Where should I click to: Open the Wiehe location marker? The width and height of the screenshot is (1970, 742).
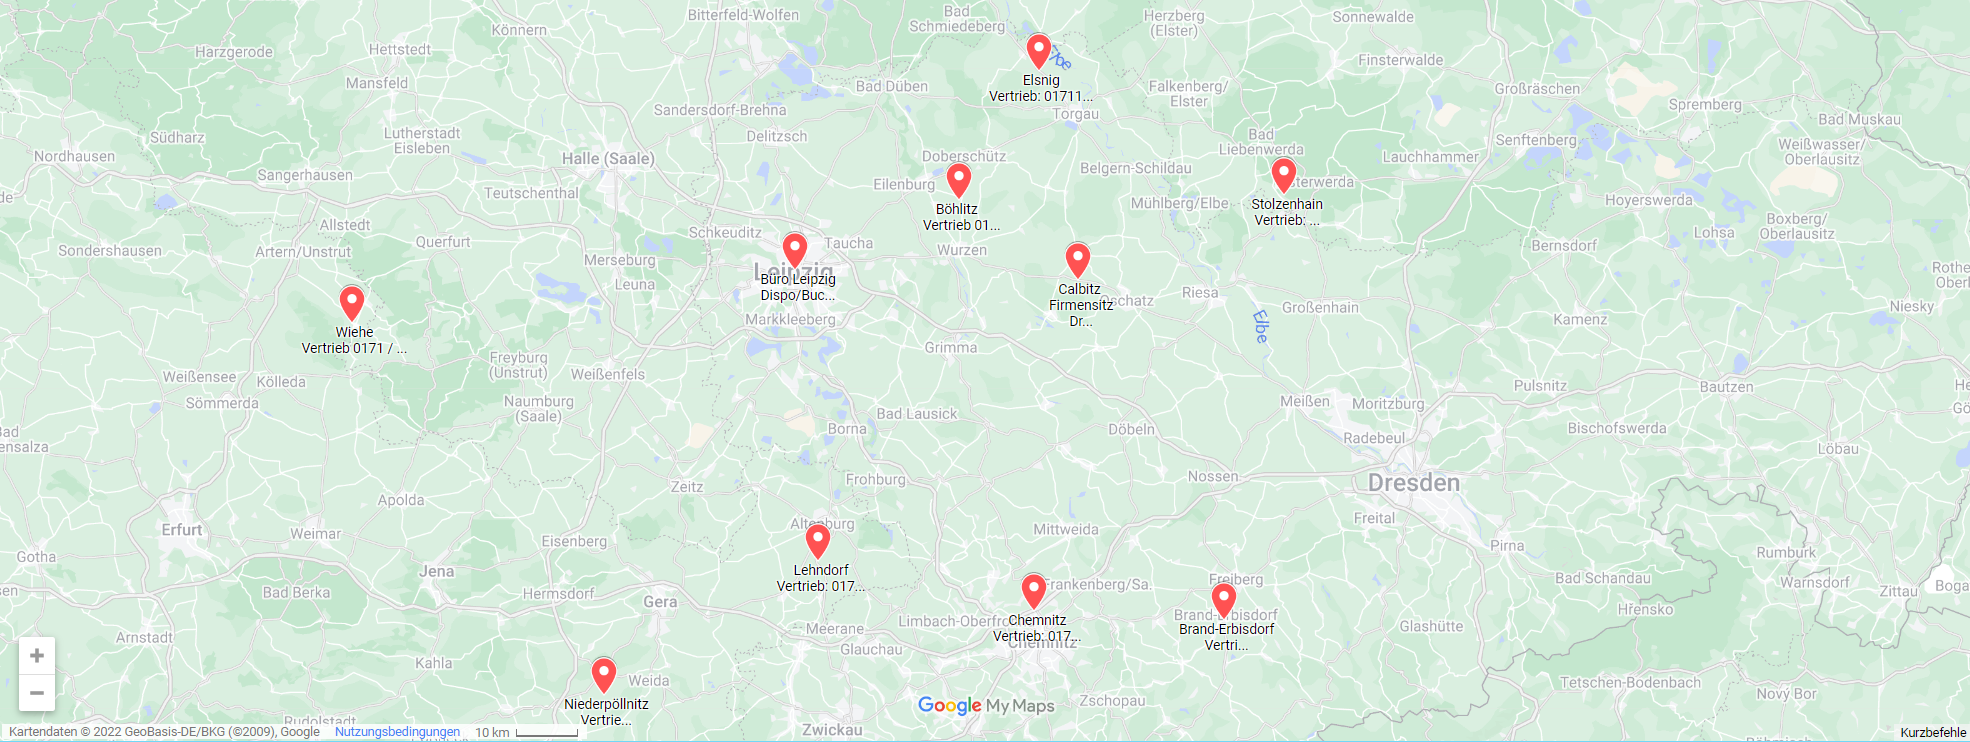pyautogui.click(x=352, y=303)
